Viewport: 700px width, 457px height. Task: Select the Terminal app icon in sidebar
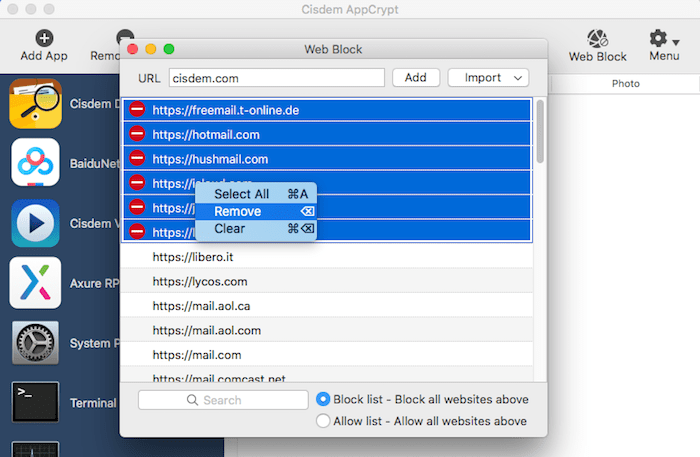click(x=35, y=402)
